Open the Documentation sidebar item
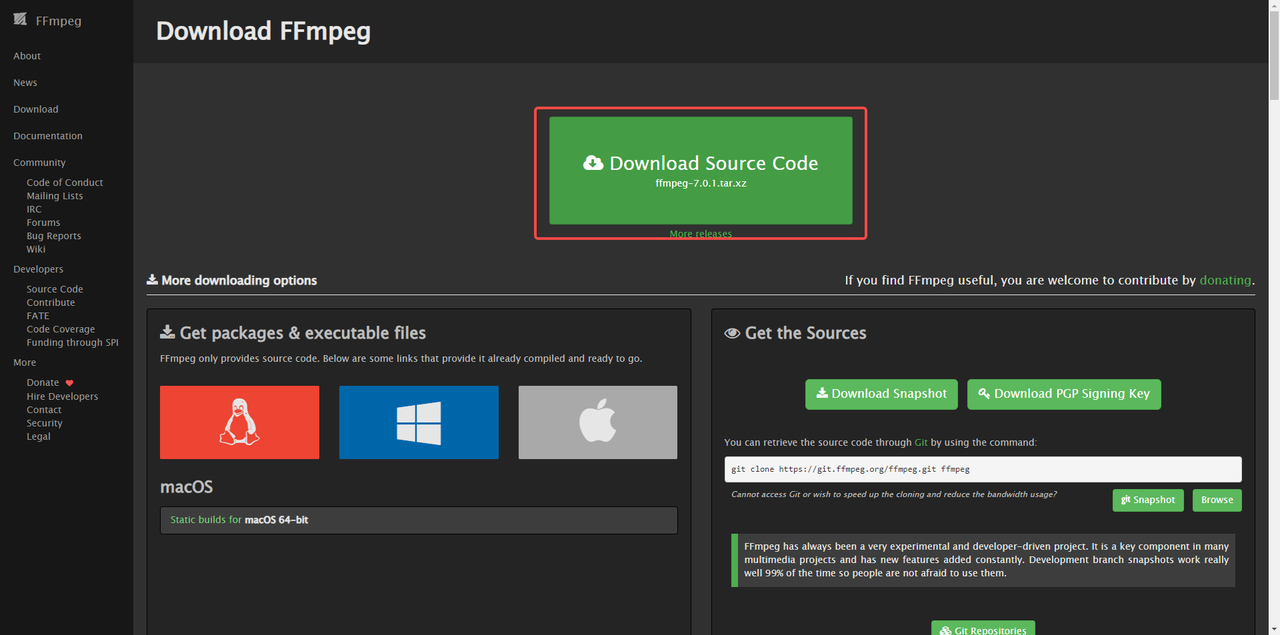Viewport: 1280px width, 635px height. click(48, 136)
